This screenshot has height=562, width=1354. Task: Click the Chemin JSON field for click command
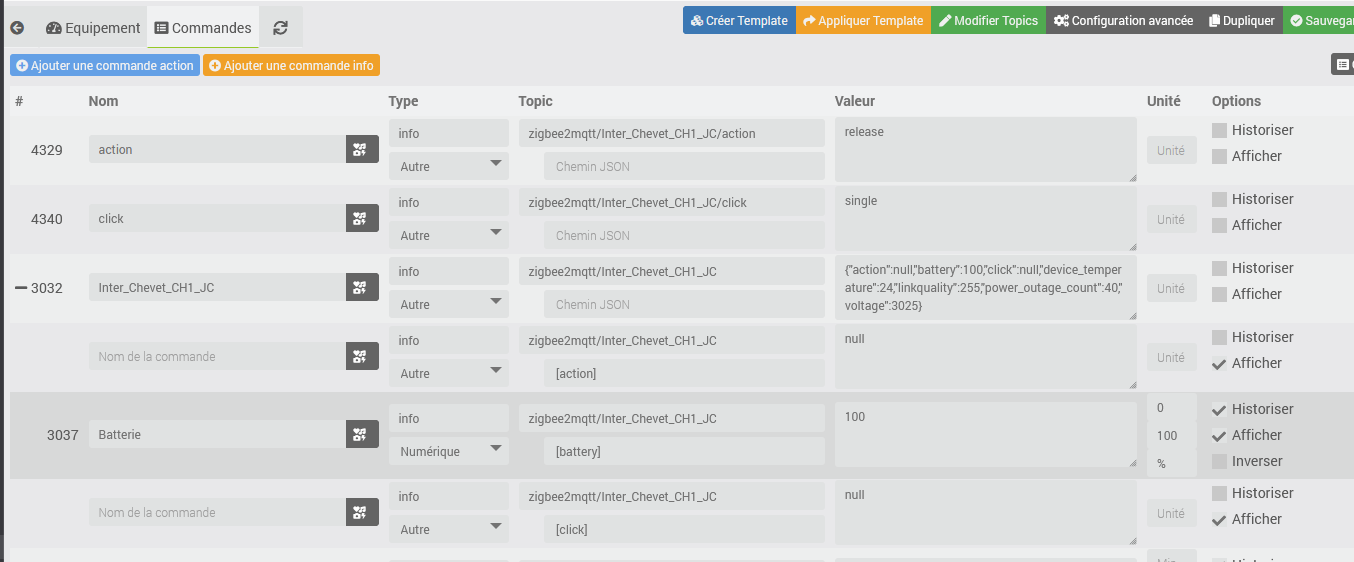tap(684, 235)
